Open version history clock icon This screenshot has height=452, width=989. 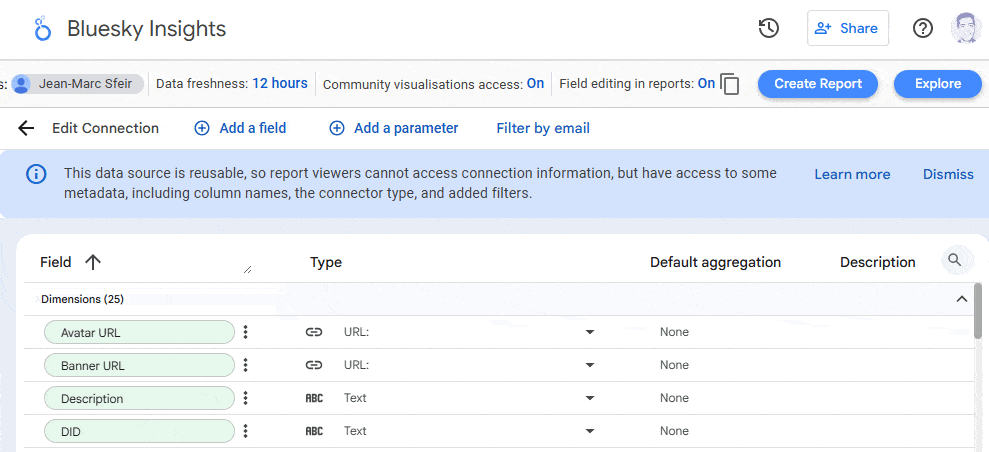pyautogui.click(x=769, y=28)
